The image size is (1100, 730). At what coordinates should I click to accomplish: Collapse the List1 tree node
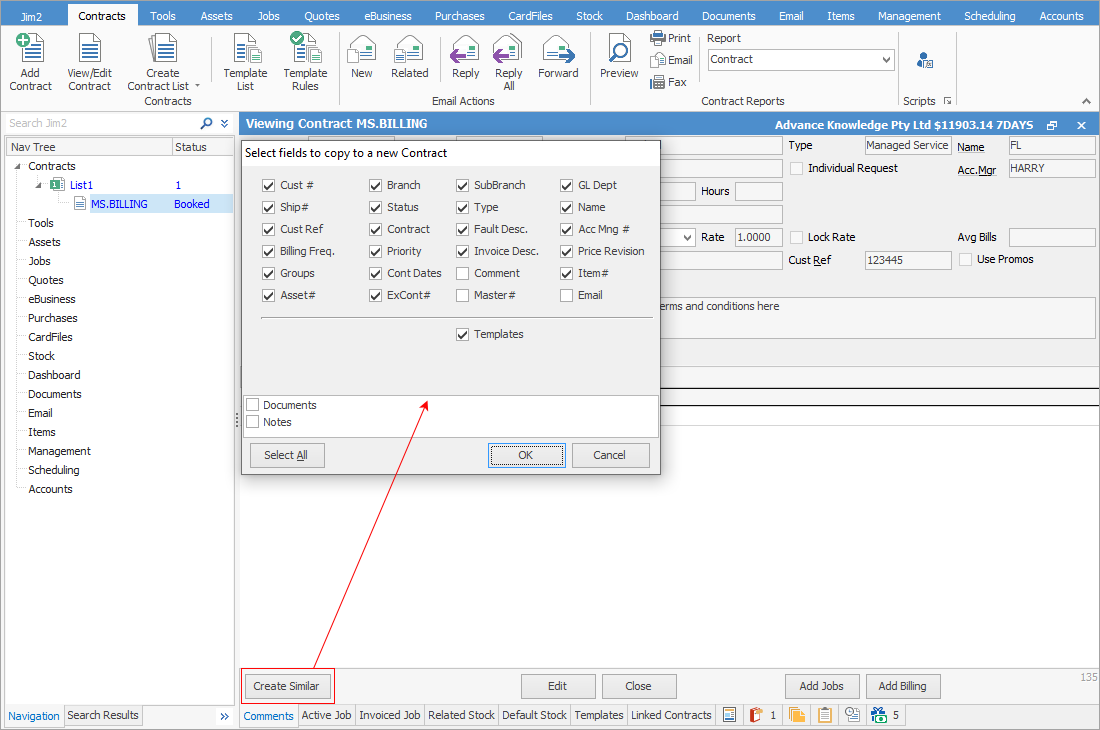pos(39,185)
